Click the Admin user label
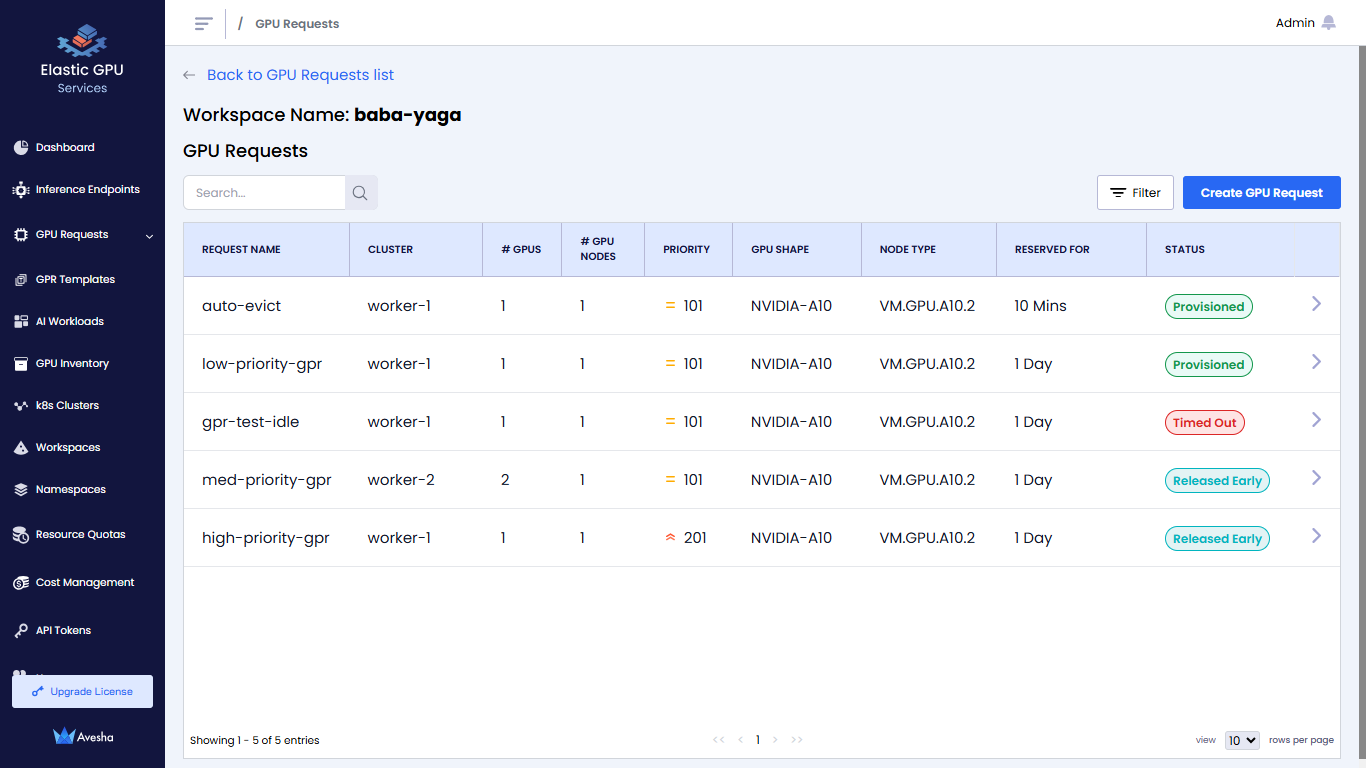 (1295, 23)
